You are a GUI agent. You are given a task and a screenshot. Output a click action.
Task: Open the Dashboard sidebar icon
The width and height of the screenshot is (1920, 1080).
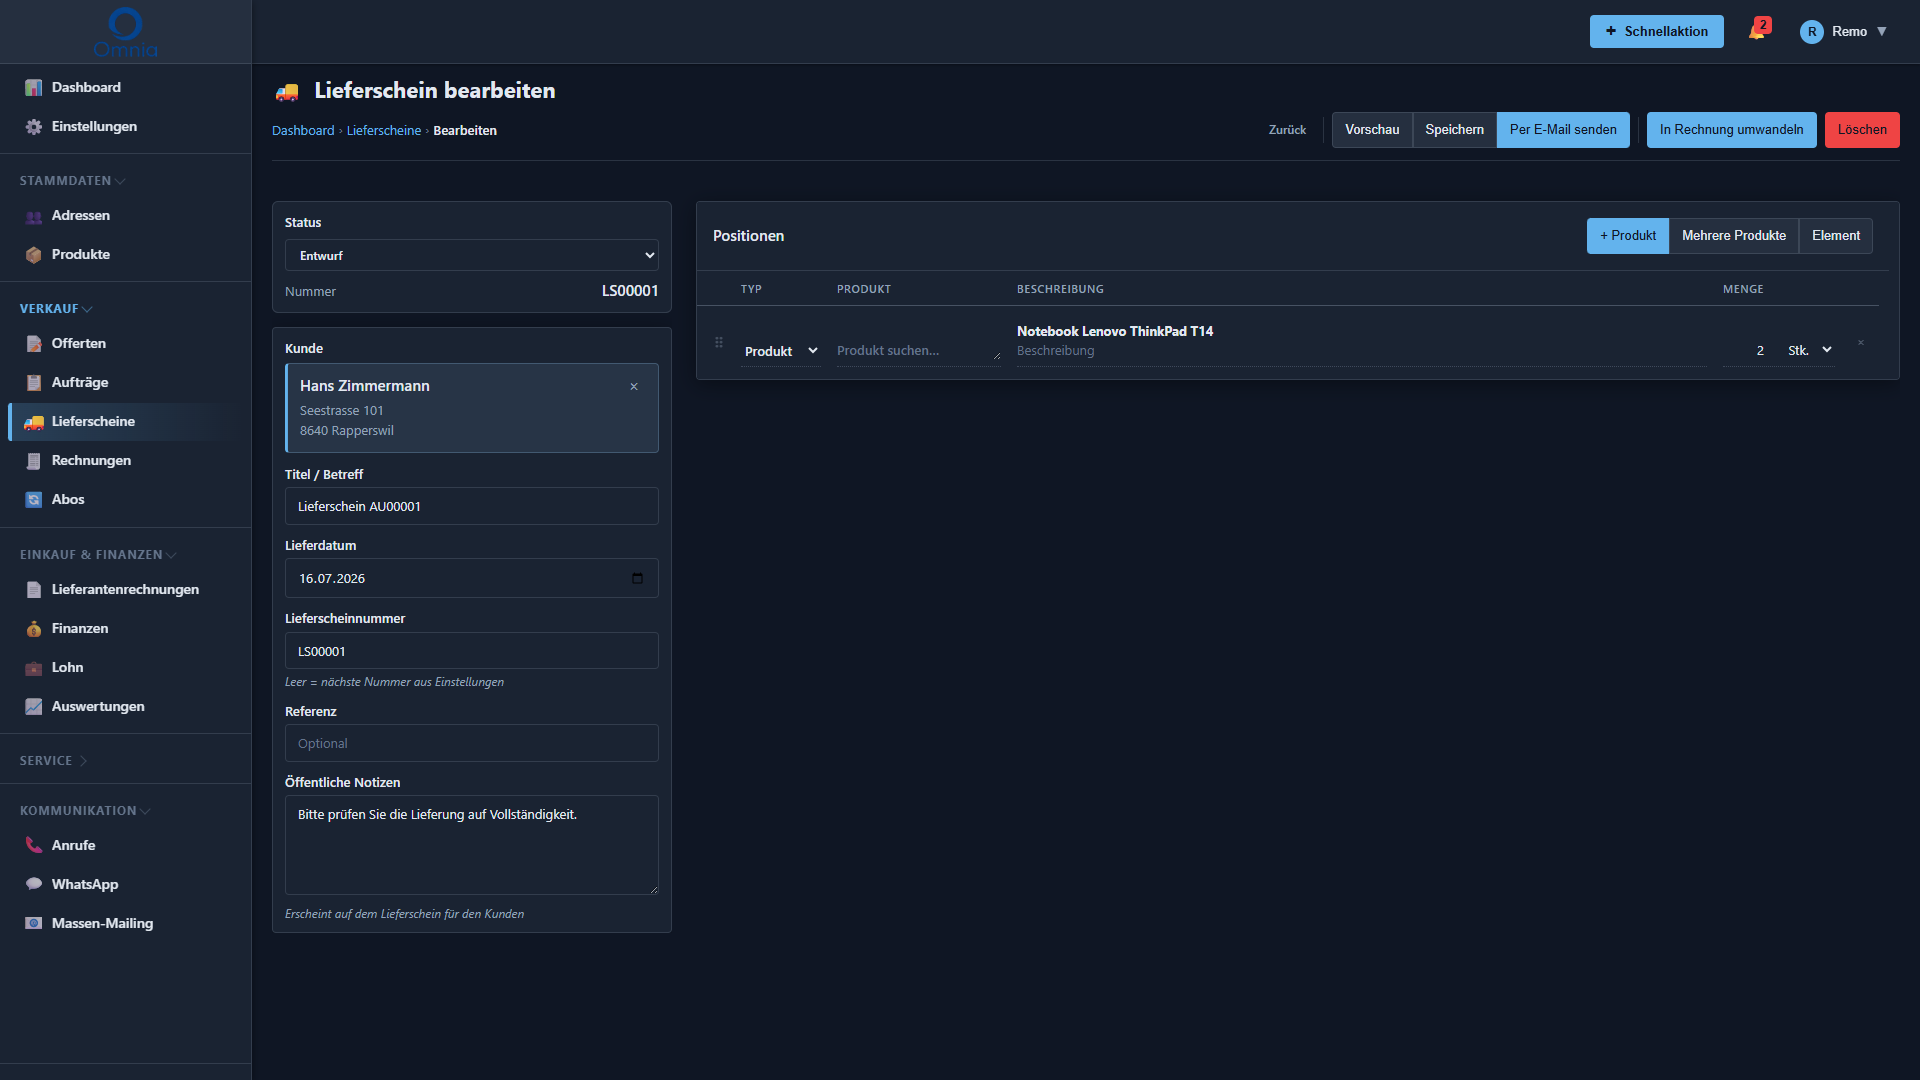pyautogui.click(x=34, y=88)
